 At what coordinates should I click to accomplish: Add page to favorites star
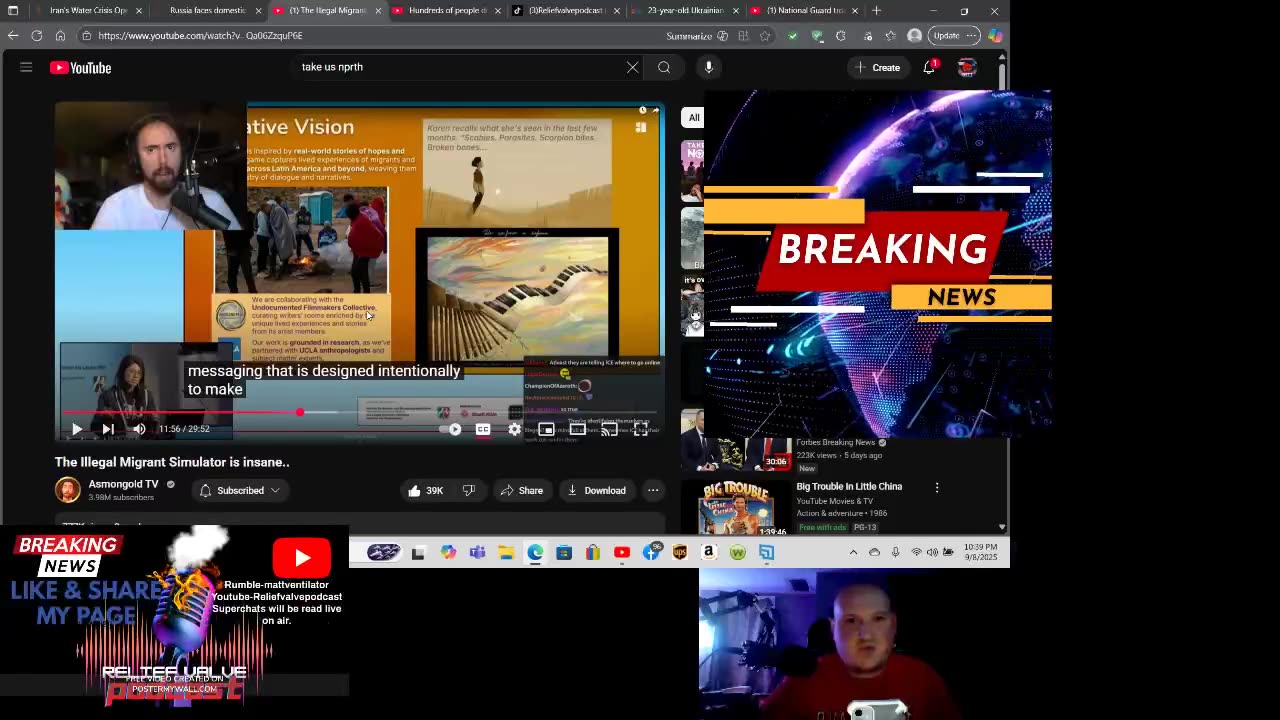point(765,36)
